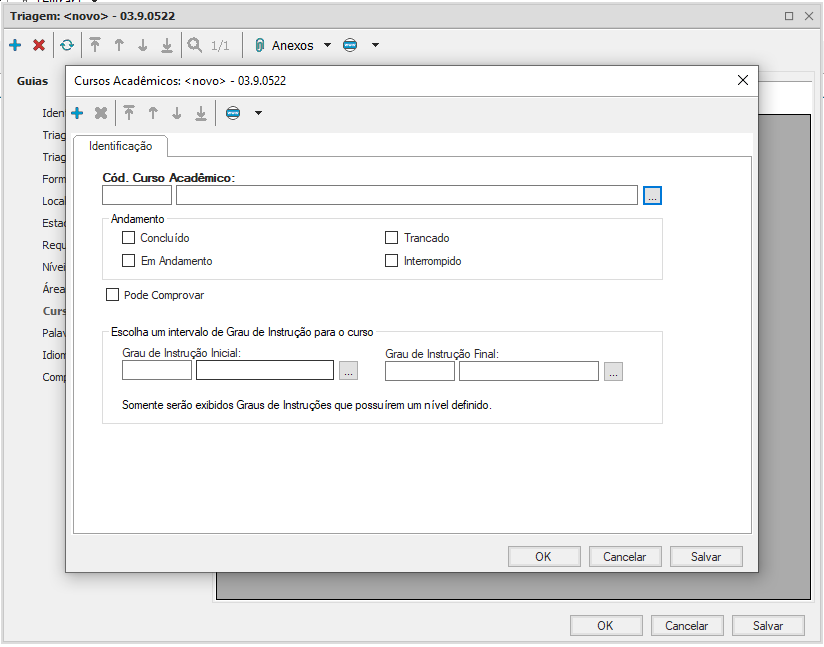The height and width of the screenshot is (647, 824).
Task: Click the Grau de Instrução Inicial code field
Action: pyautogui.click(x=157, y=371)
